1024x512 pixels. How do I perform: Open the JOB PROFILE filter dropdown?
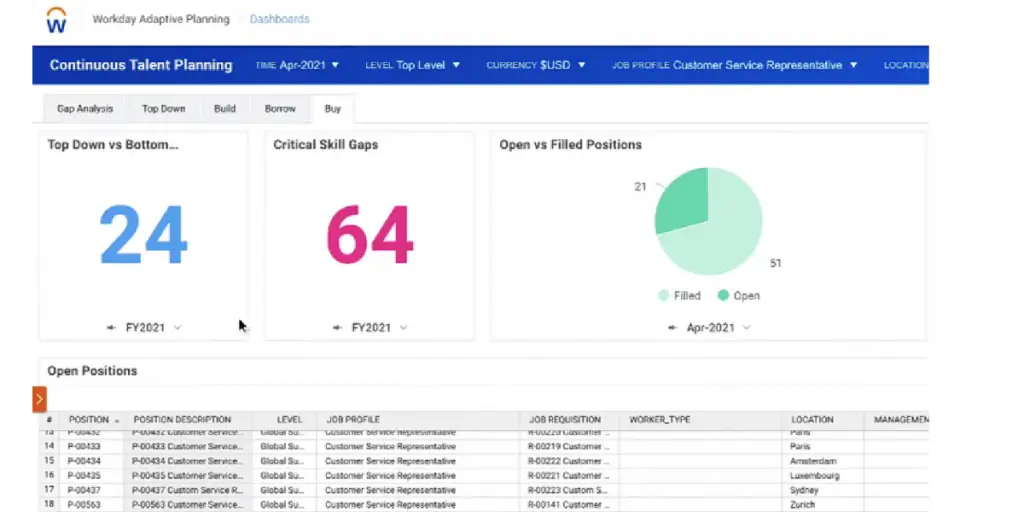click(x=735, y=65)
